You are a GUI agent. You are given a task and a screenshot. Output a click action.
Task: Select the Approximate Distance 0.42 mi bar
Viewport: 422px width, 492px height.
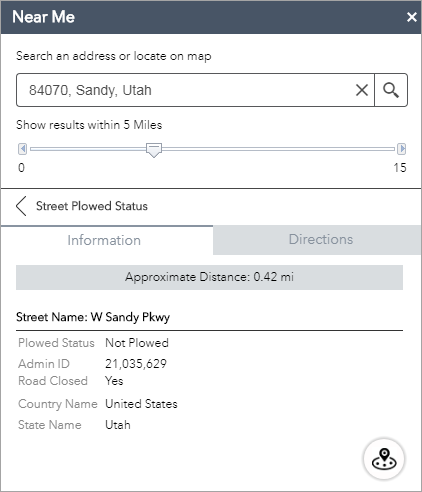pyautogui.click(x=209, y=277)
